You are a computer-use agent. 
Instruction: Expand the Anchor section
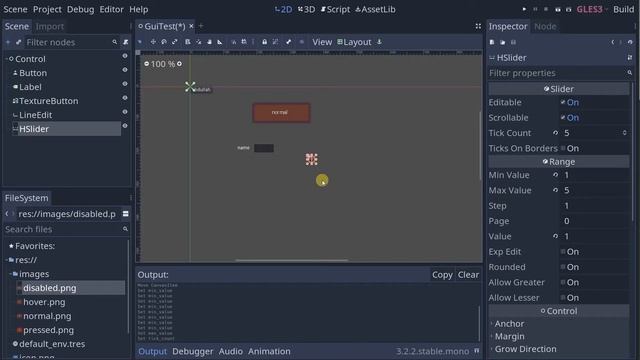pyautogui.click(x=509, y=324)
